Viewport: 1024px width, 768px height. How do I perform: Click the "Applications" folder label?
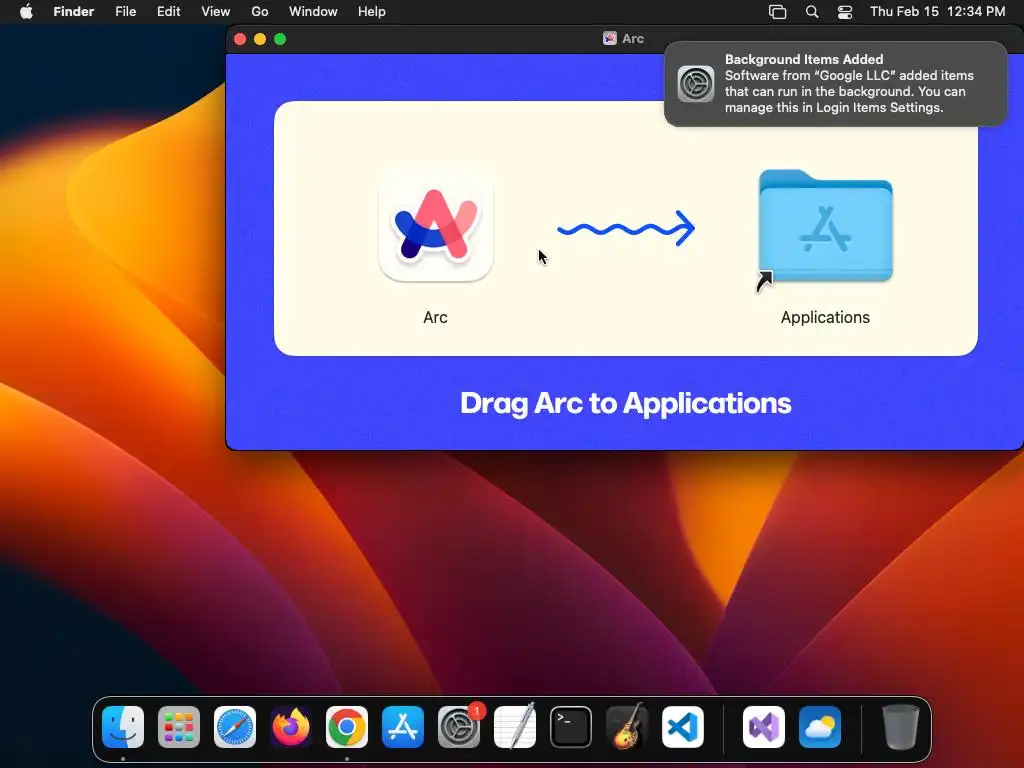coord(825,317)
